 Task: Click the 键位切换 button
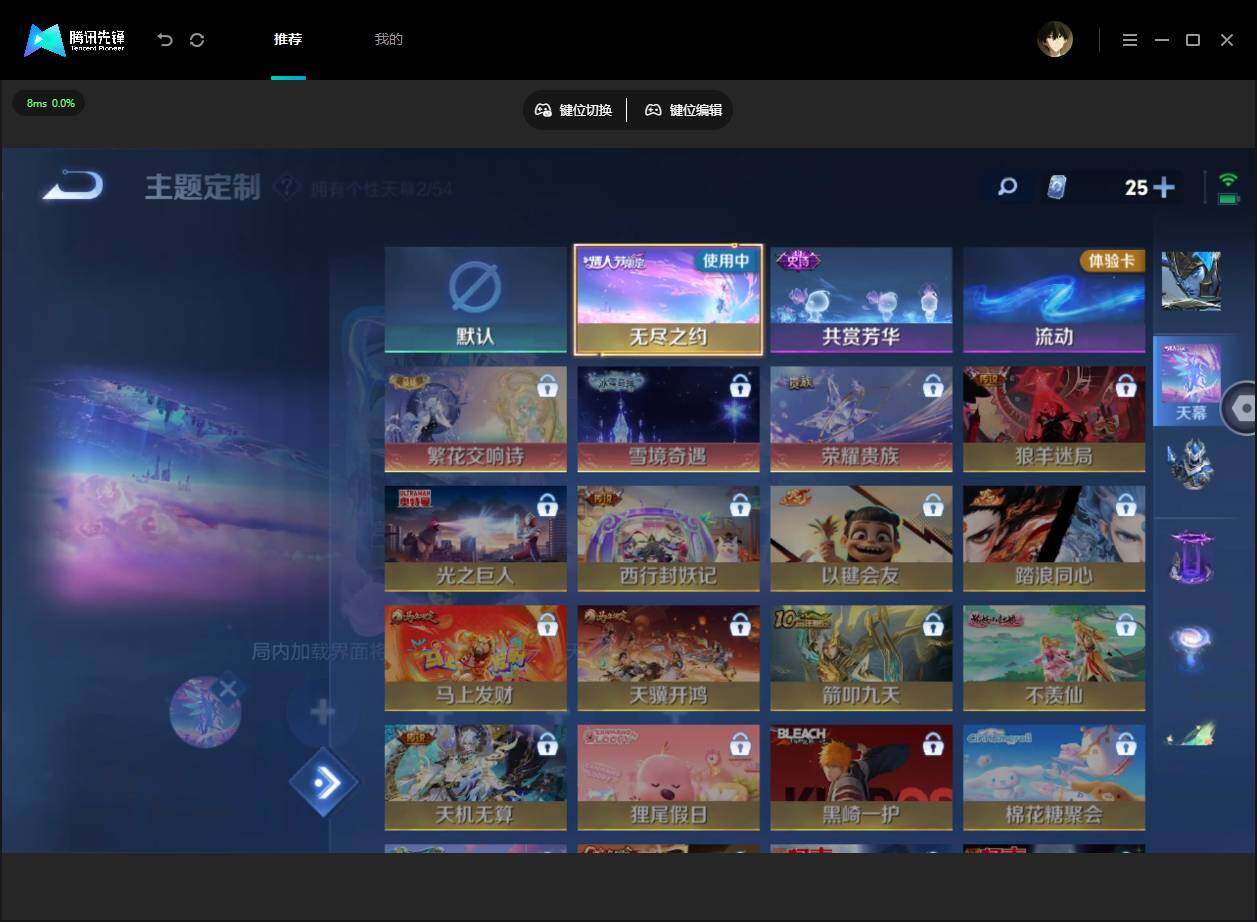pyautogui.click(x=574, y=110)
